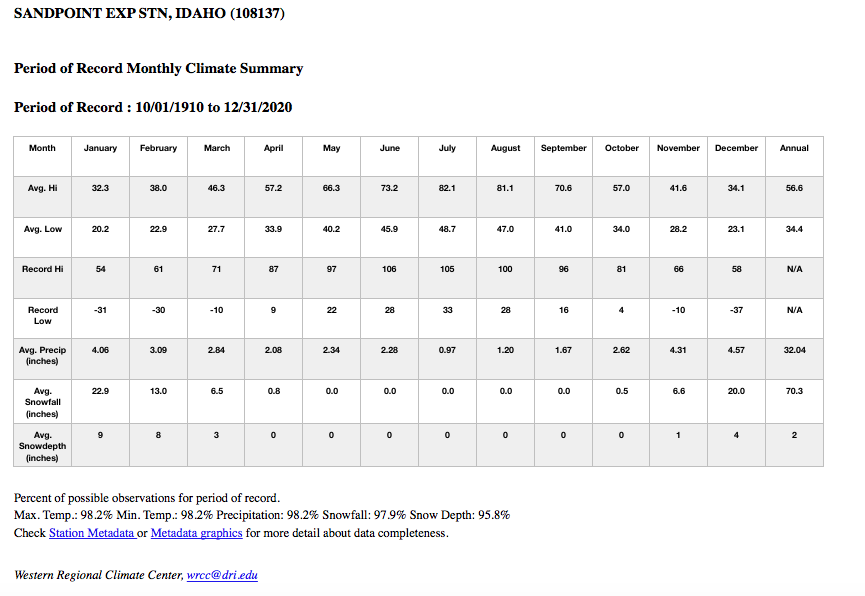The width and height of the screenshot is (865, 596).
Task: Click February Record Low value -30
Action: (x=158, y=310)
